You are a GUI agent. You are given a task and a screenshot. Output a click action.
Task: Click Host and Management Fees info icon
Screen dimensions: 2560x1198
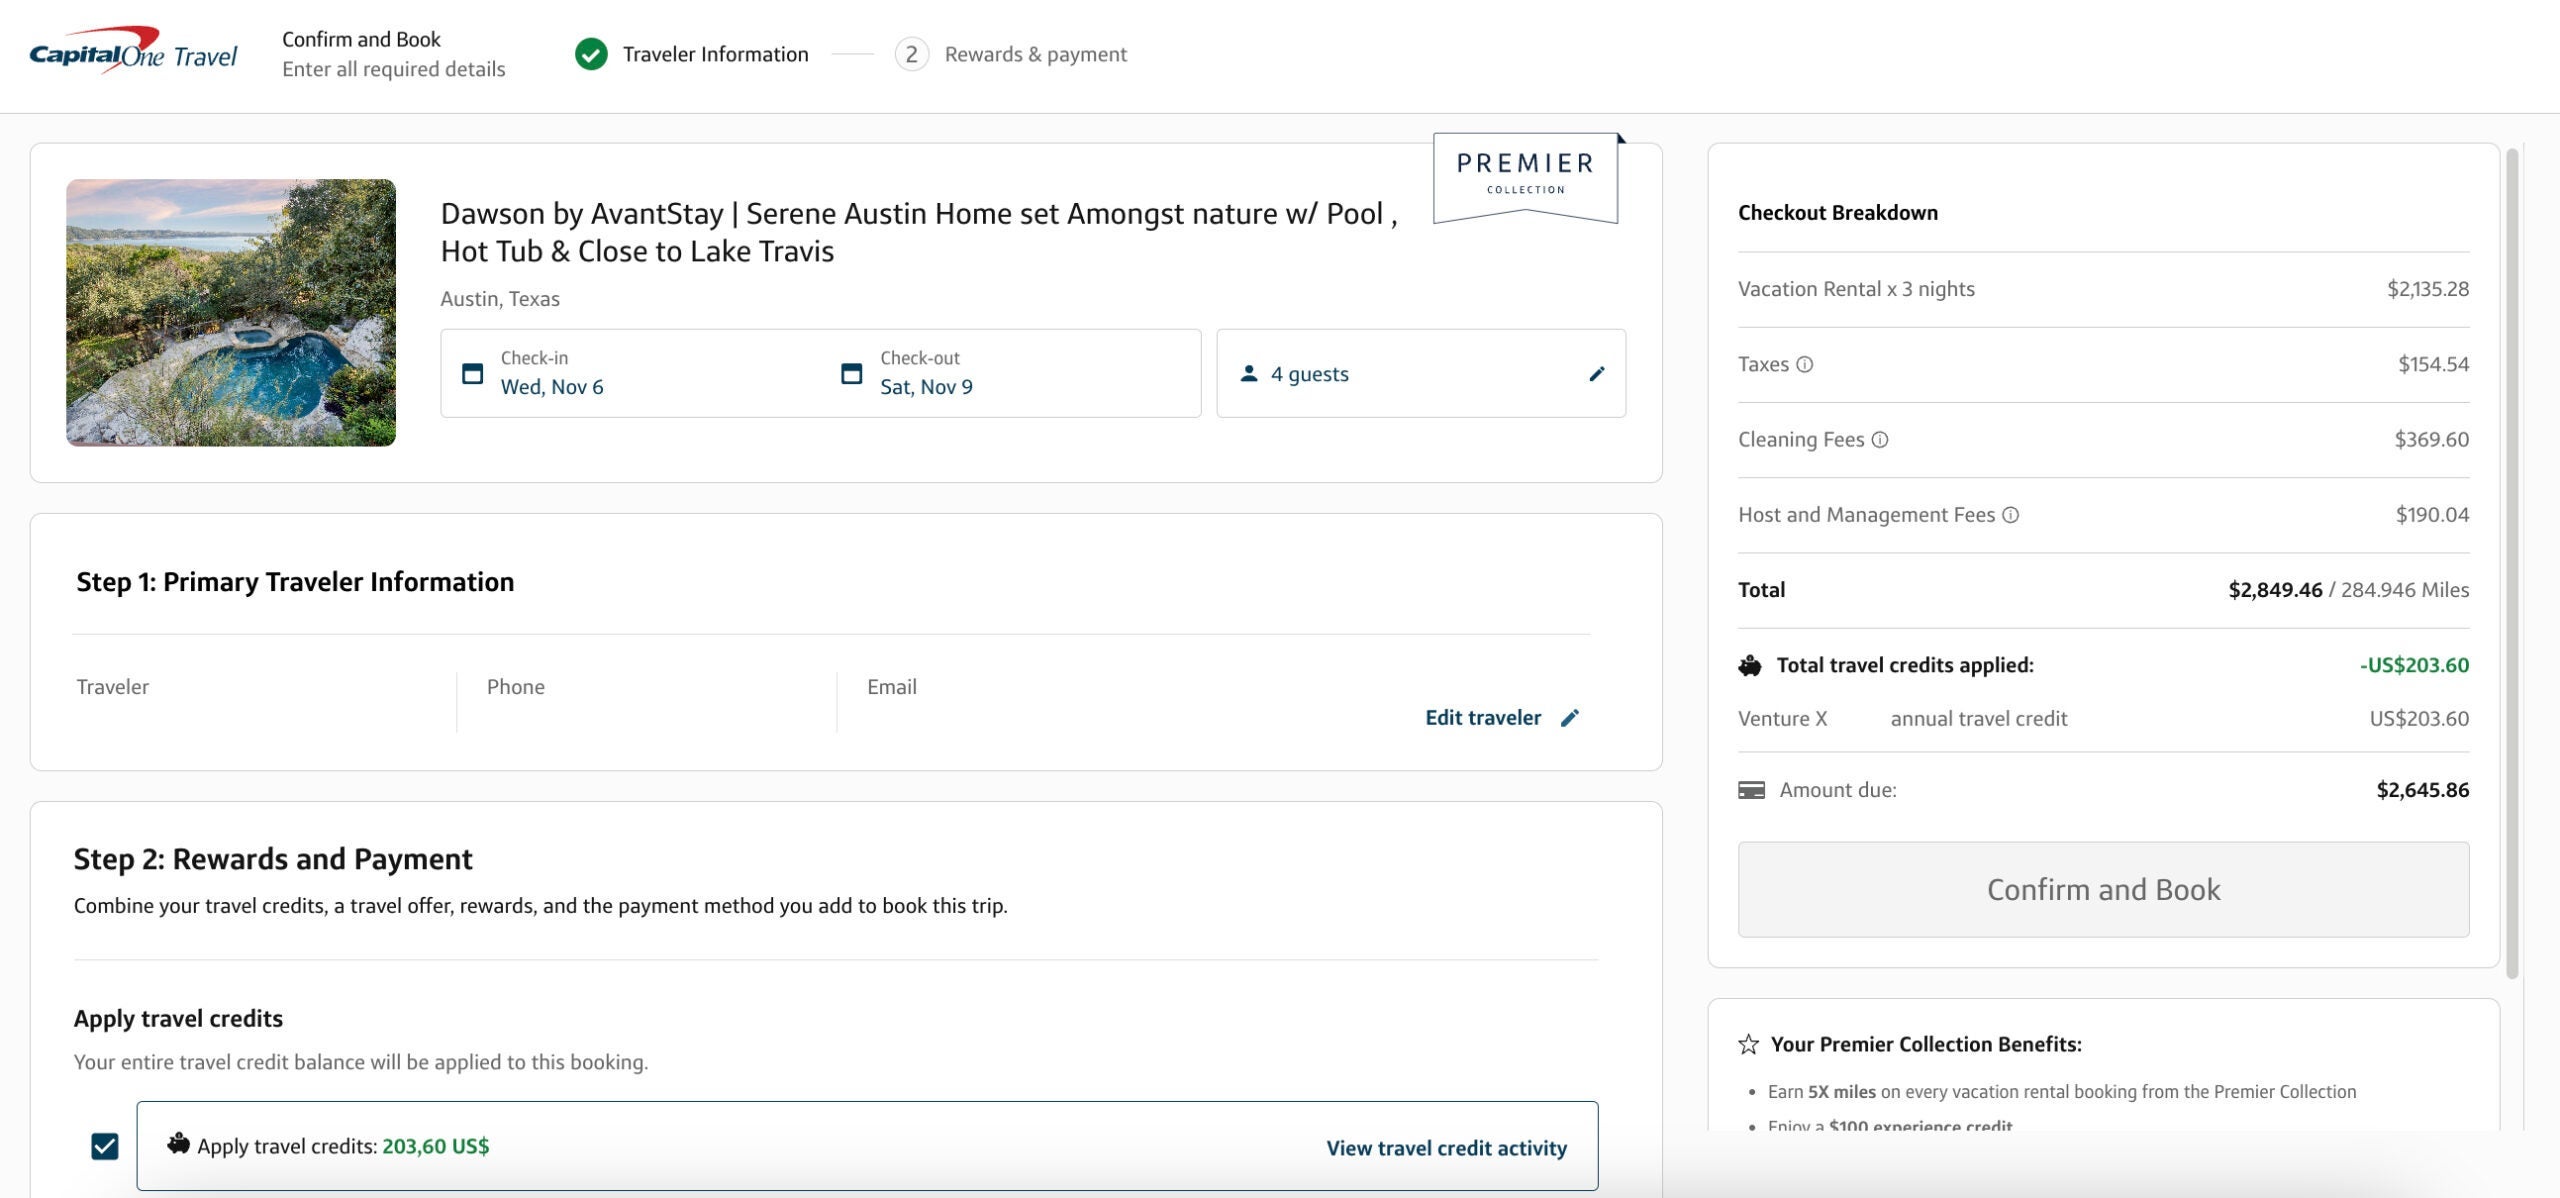[2010, 515]
